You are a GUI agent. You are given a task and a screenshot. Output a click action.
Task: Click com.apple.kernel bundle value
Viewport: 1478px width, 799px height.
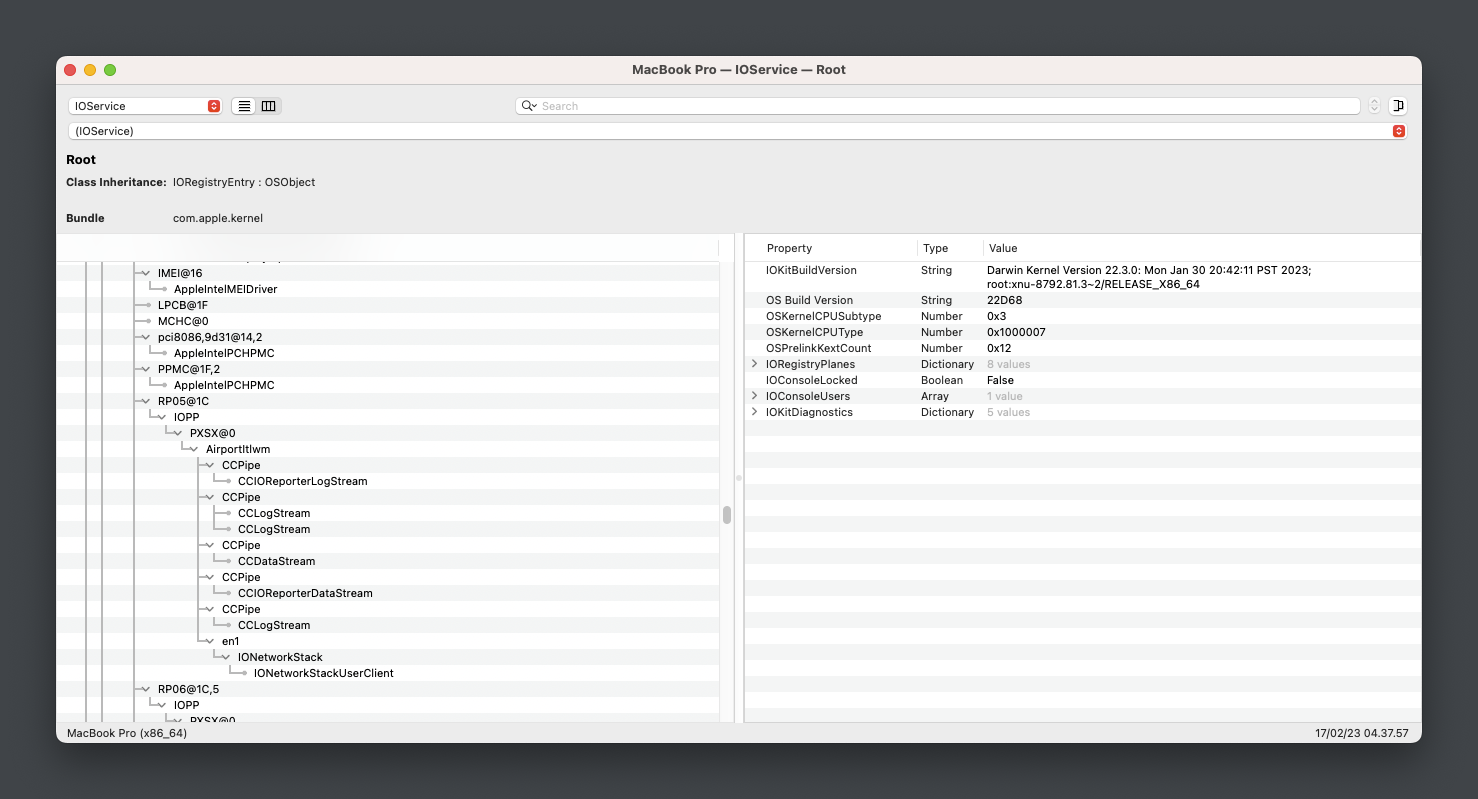218,218
